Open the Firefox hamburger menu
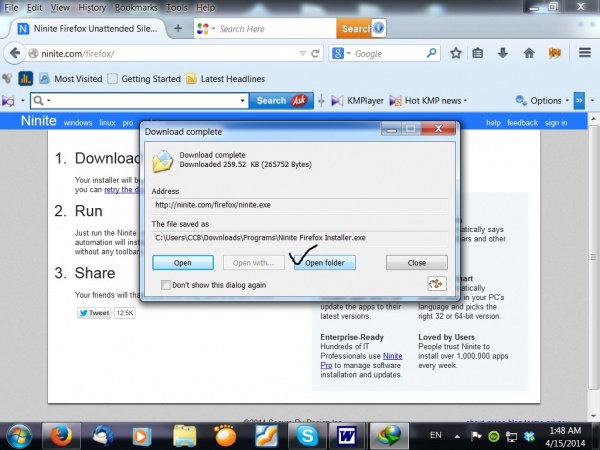 [x=585, y=53]
